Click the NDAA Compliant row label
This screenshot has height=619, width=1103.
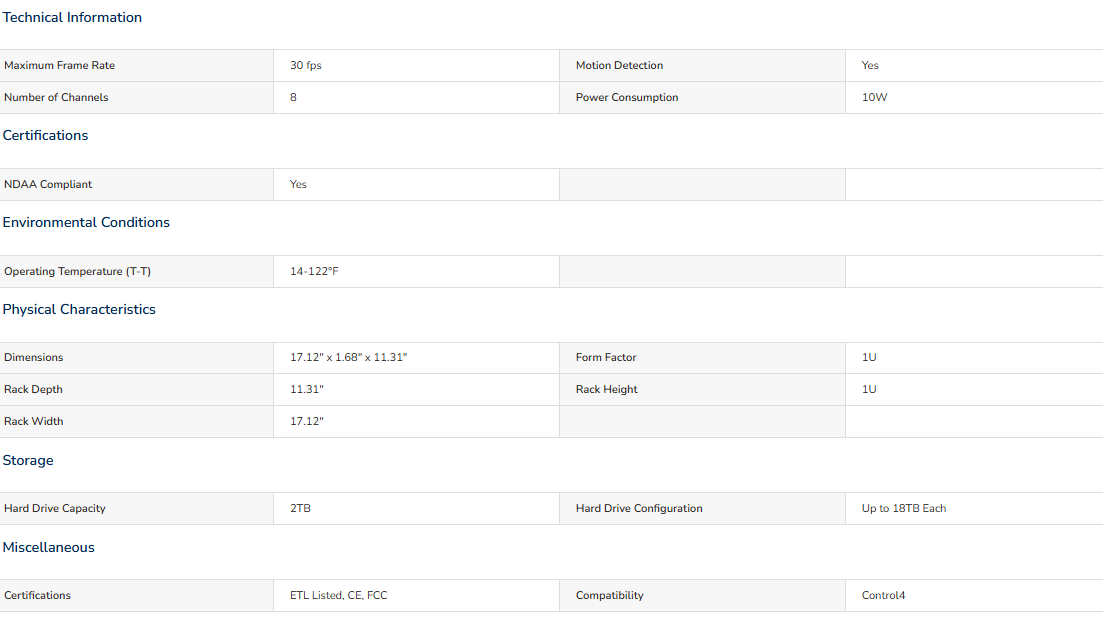[48, 184]
